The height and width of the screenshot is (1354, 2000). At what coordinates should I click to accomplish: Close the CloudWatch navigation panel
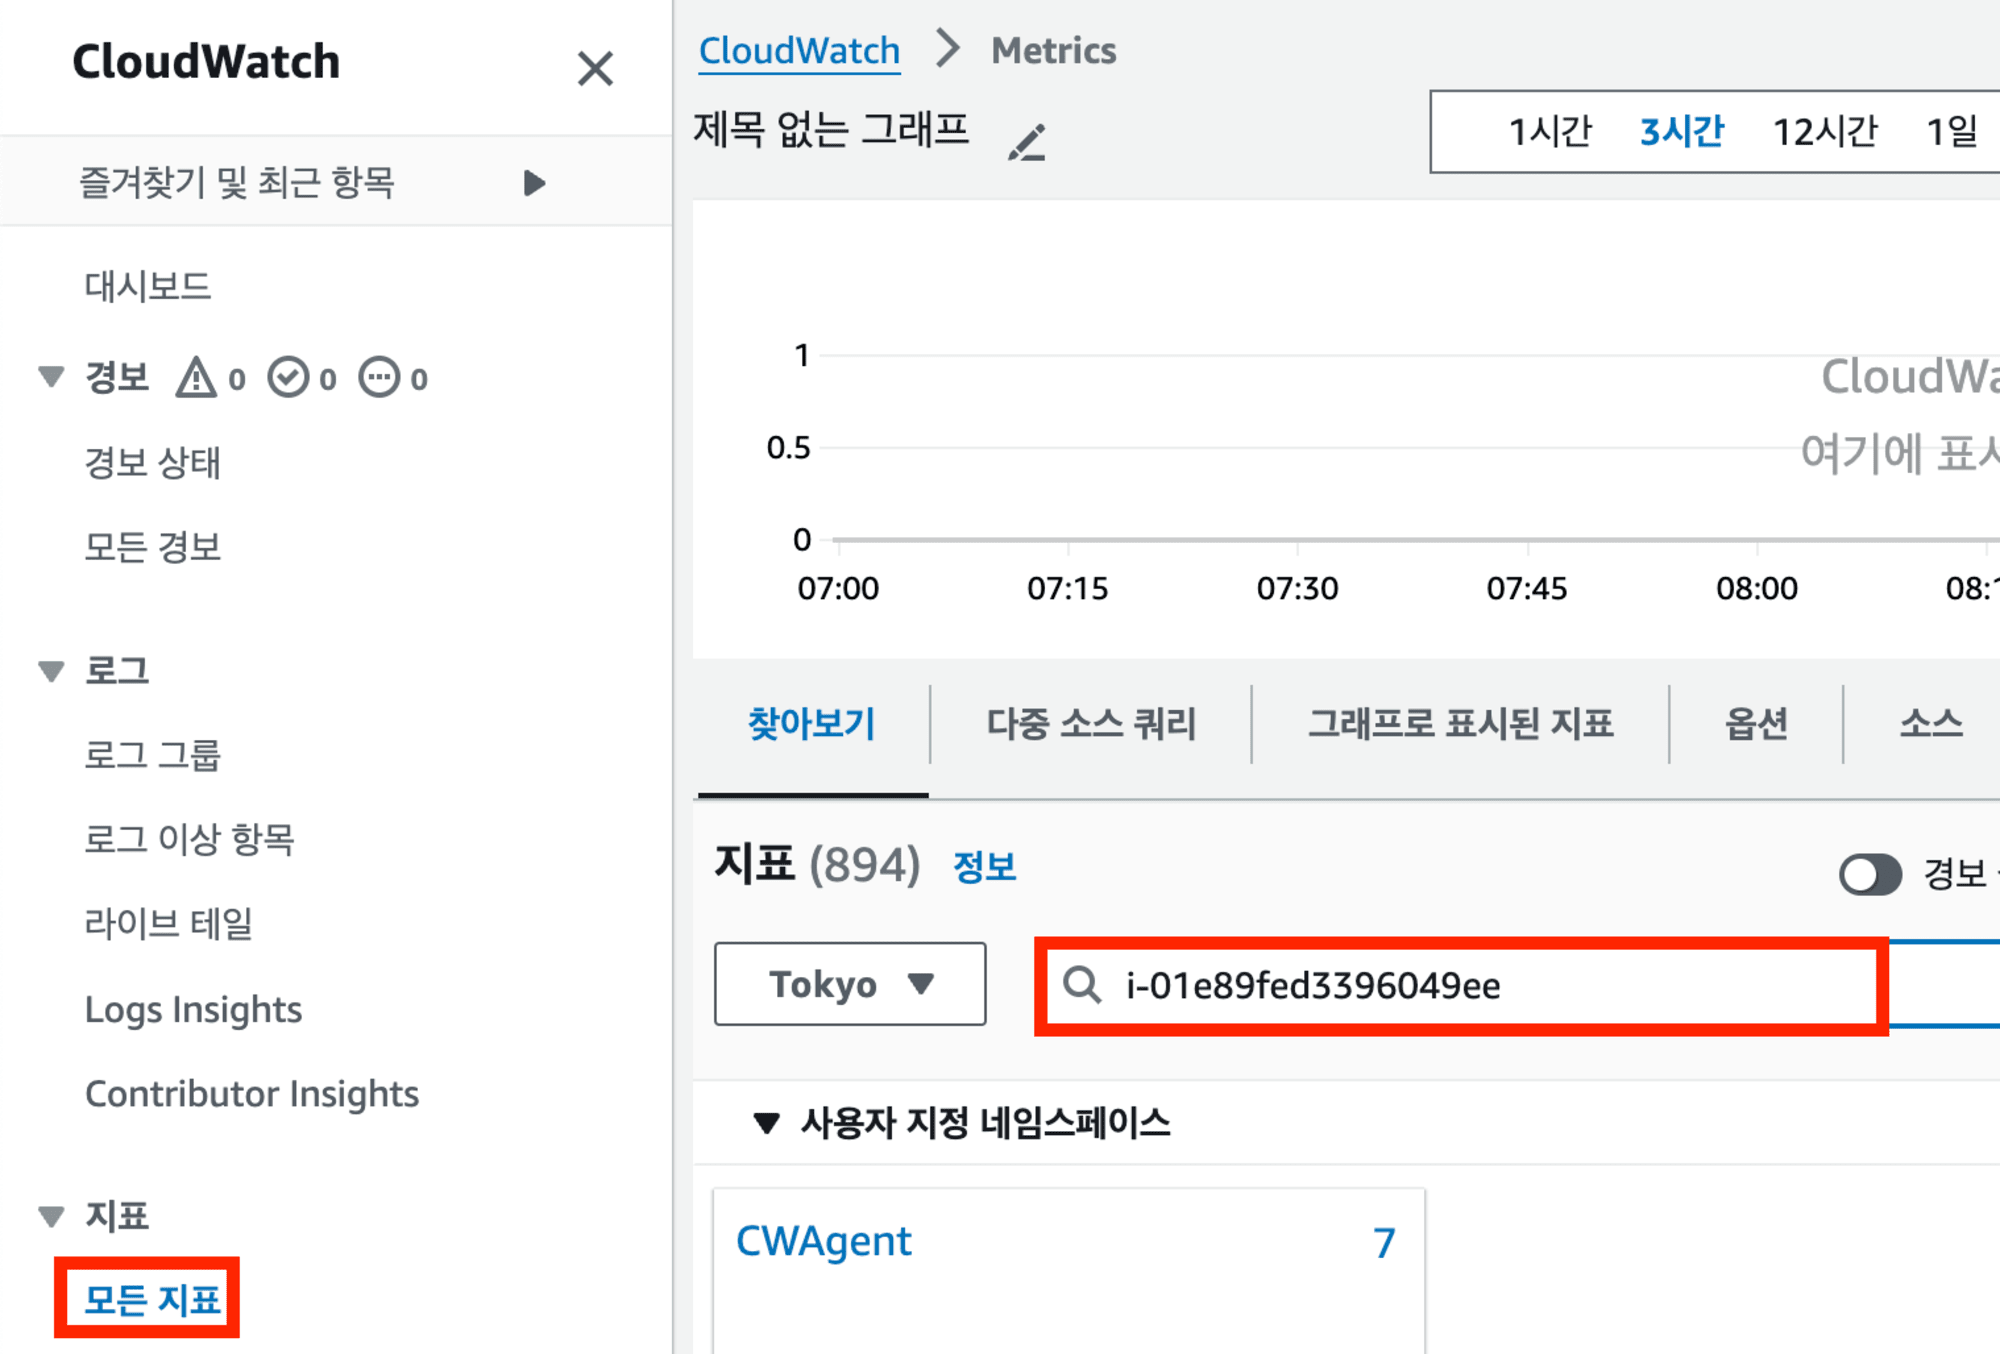click(x=595, y=69)
